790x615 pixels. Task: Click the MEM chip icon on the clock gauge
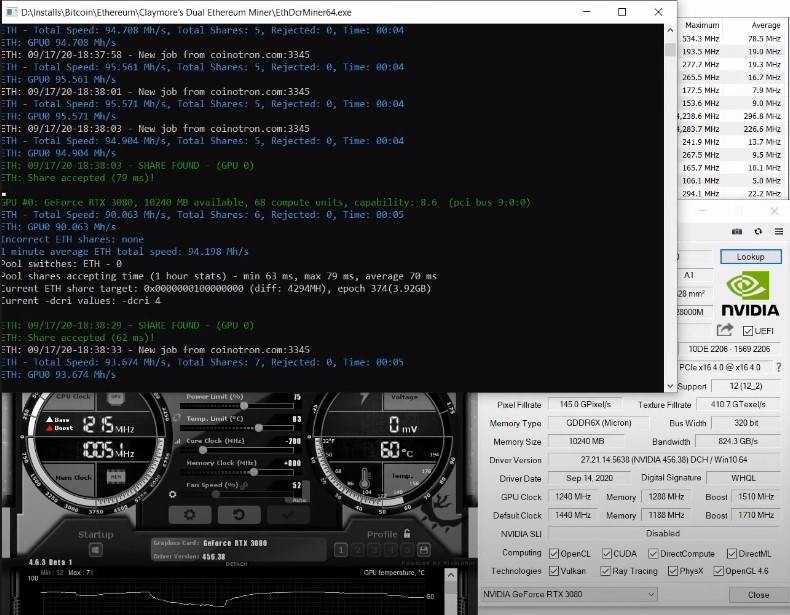(x=116, y=476)
